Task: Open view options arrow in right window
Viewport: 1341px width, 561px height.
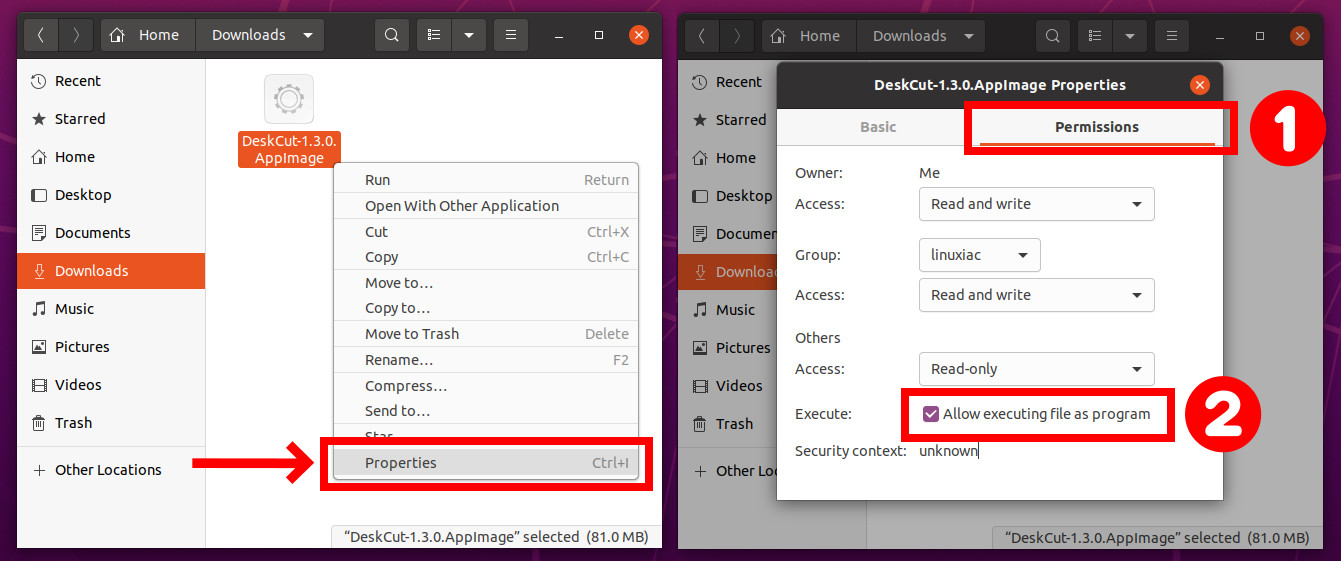Action: (1129, 36)
